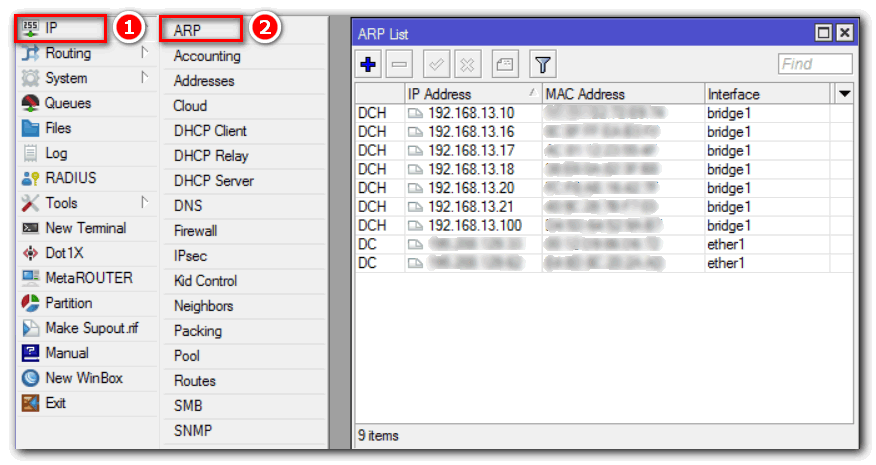Image resolution: width=876 pixels, height=465 pixels.
Task: Select the 192.168.13.18 address cell
Action: [473, 169]
